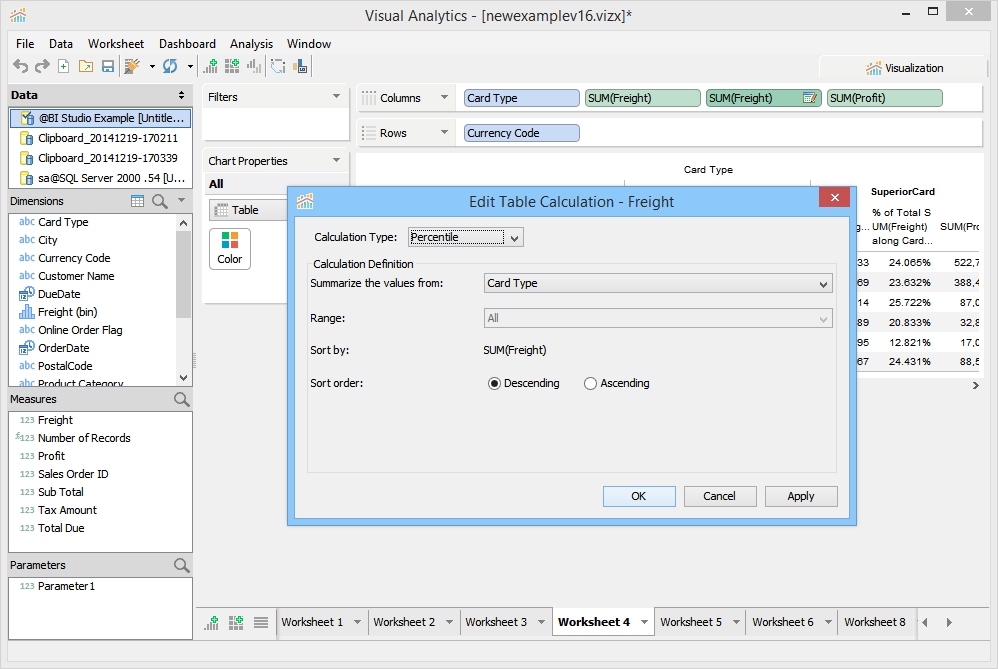Save workbook with the floppy disk icon

pos(108,66)
